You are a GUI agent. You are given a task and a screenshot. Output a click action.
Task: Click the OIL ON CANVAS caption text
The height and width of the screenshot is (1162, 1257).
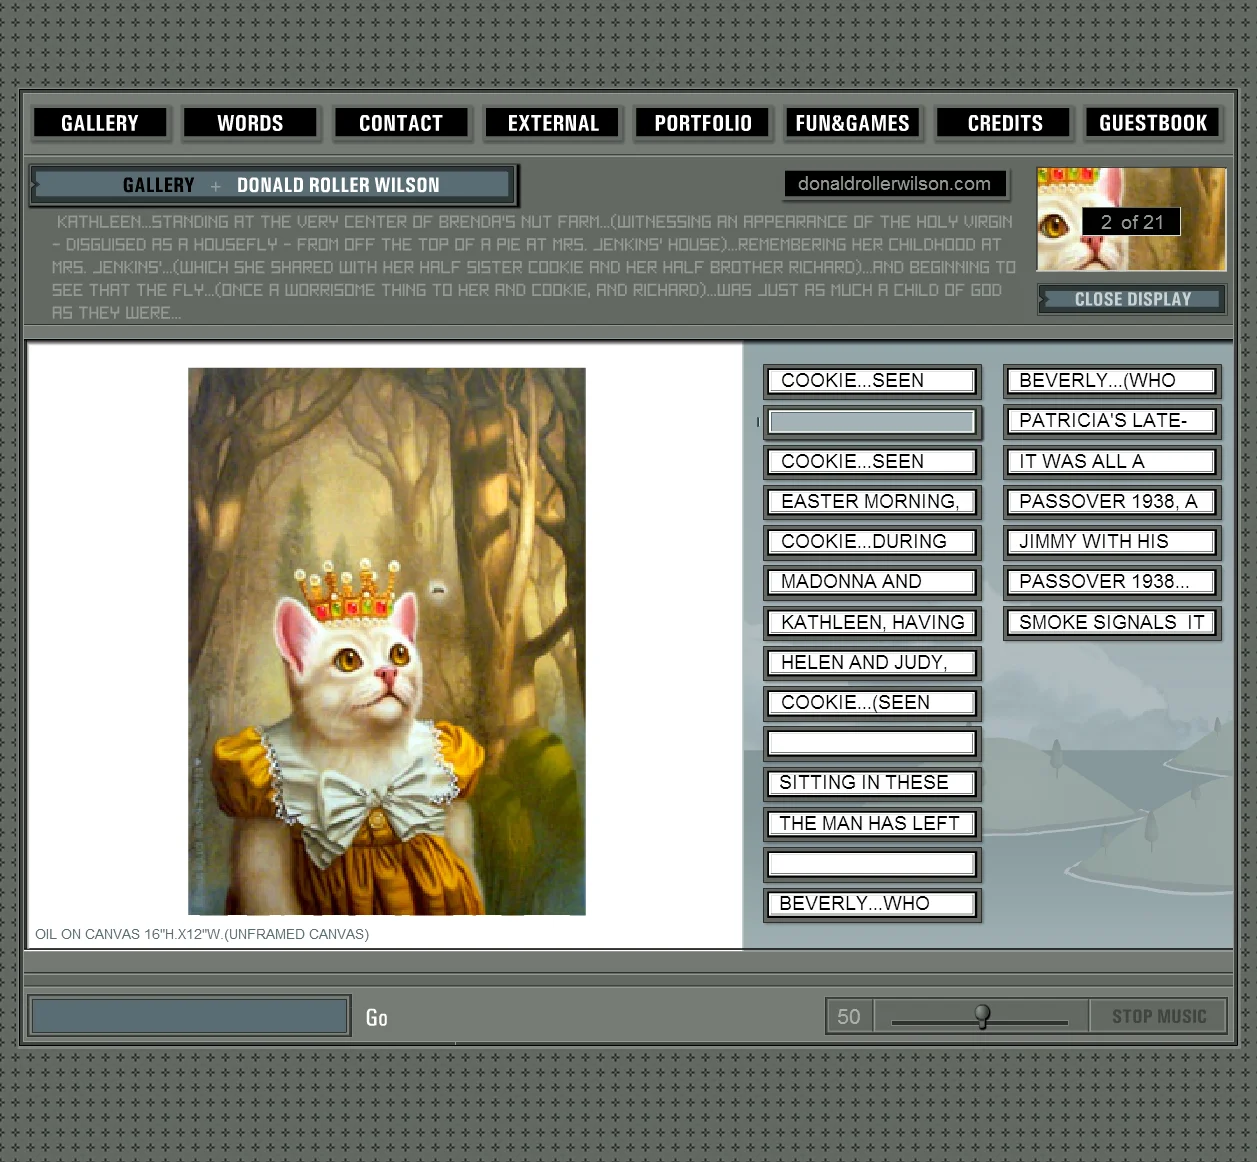202,934
